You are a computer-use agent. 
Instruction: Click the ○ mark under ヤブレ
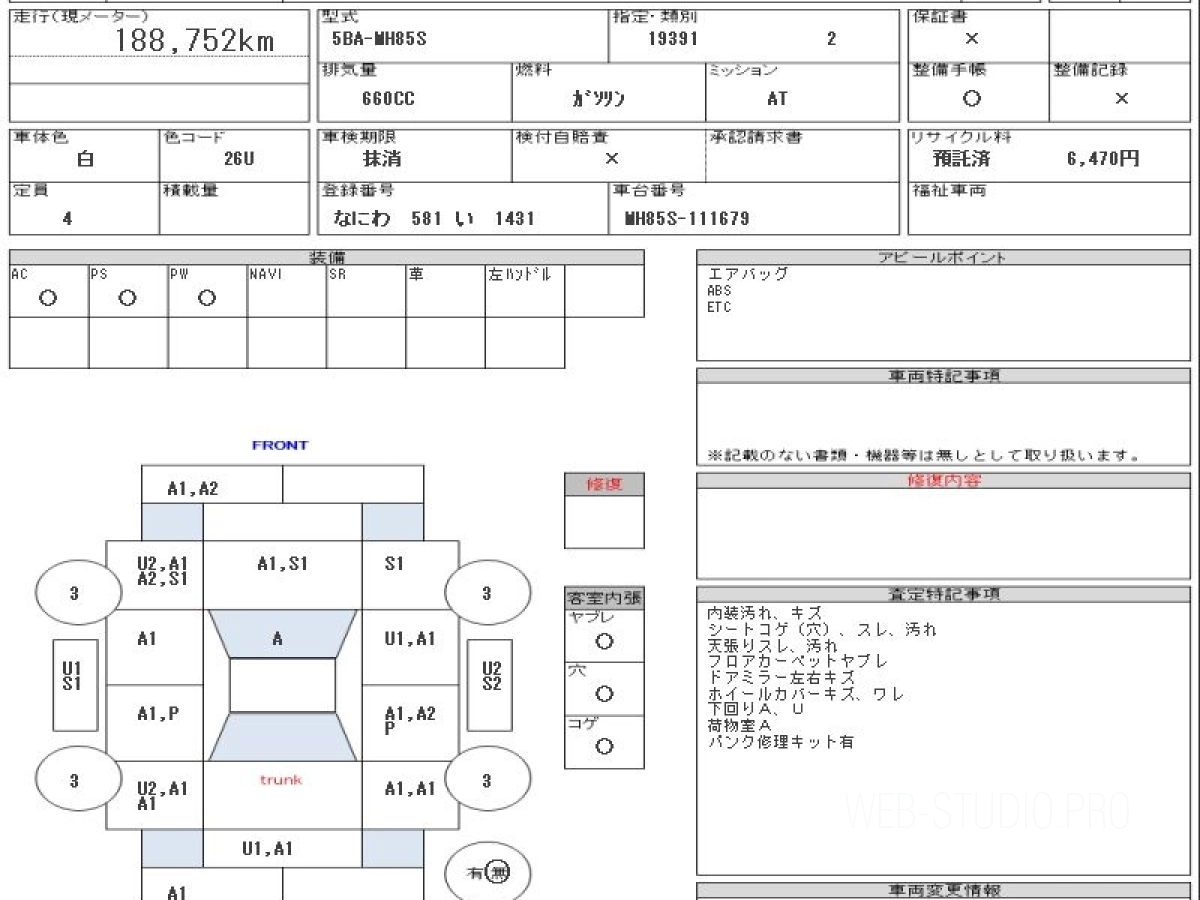coord(604,642)
